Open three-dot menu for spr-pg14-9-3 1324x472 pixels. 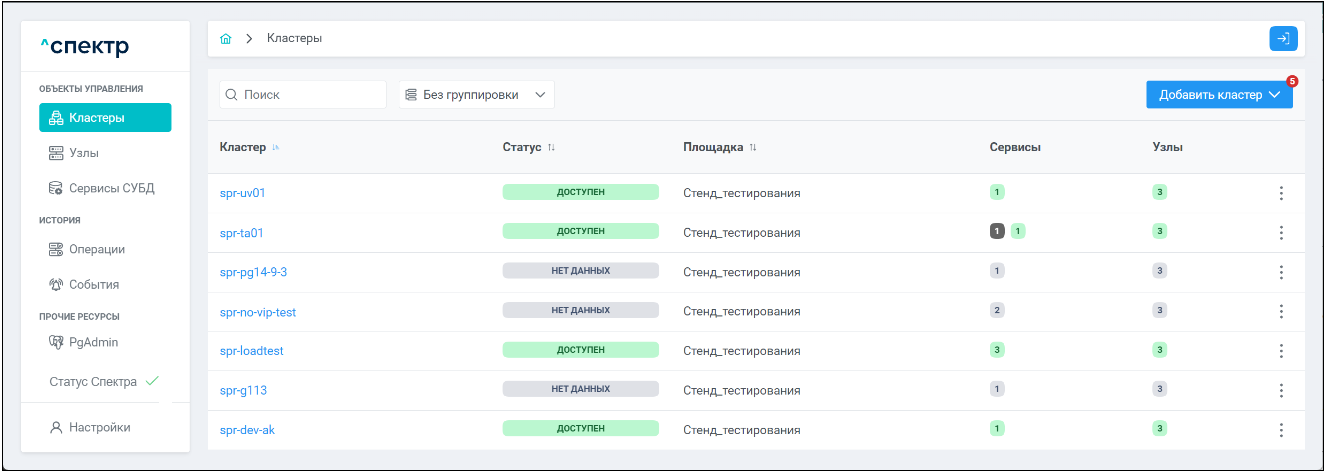(x=1281, y=272)
